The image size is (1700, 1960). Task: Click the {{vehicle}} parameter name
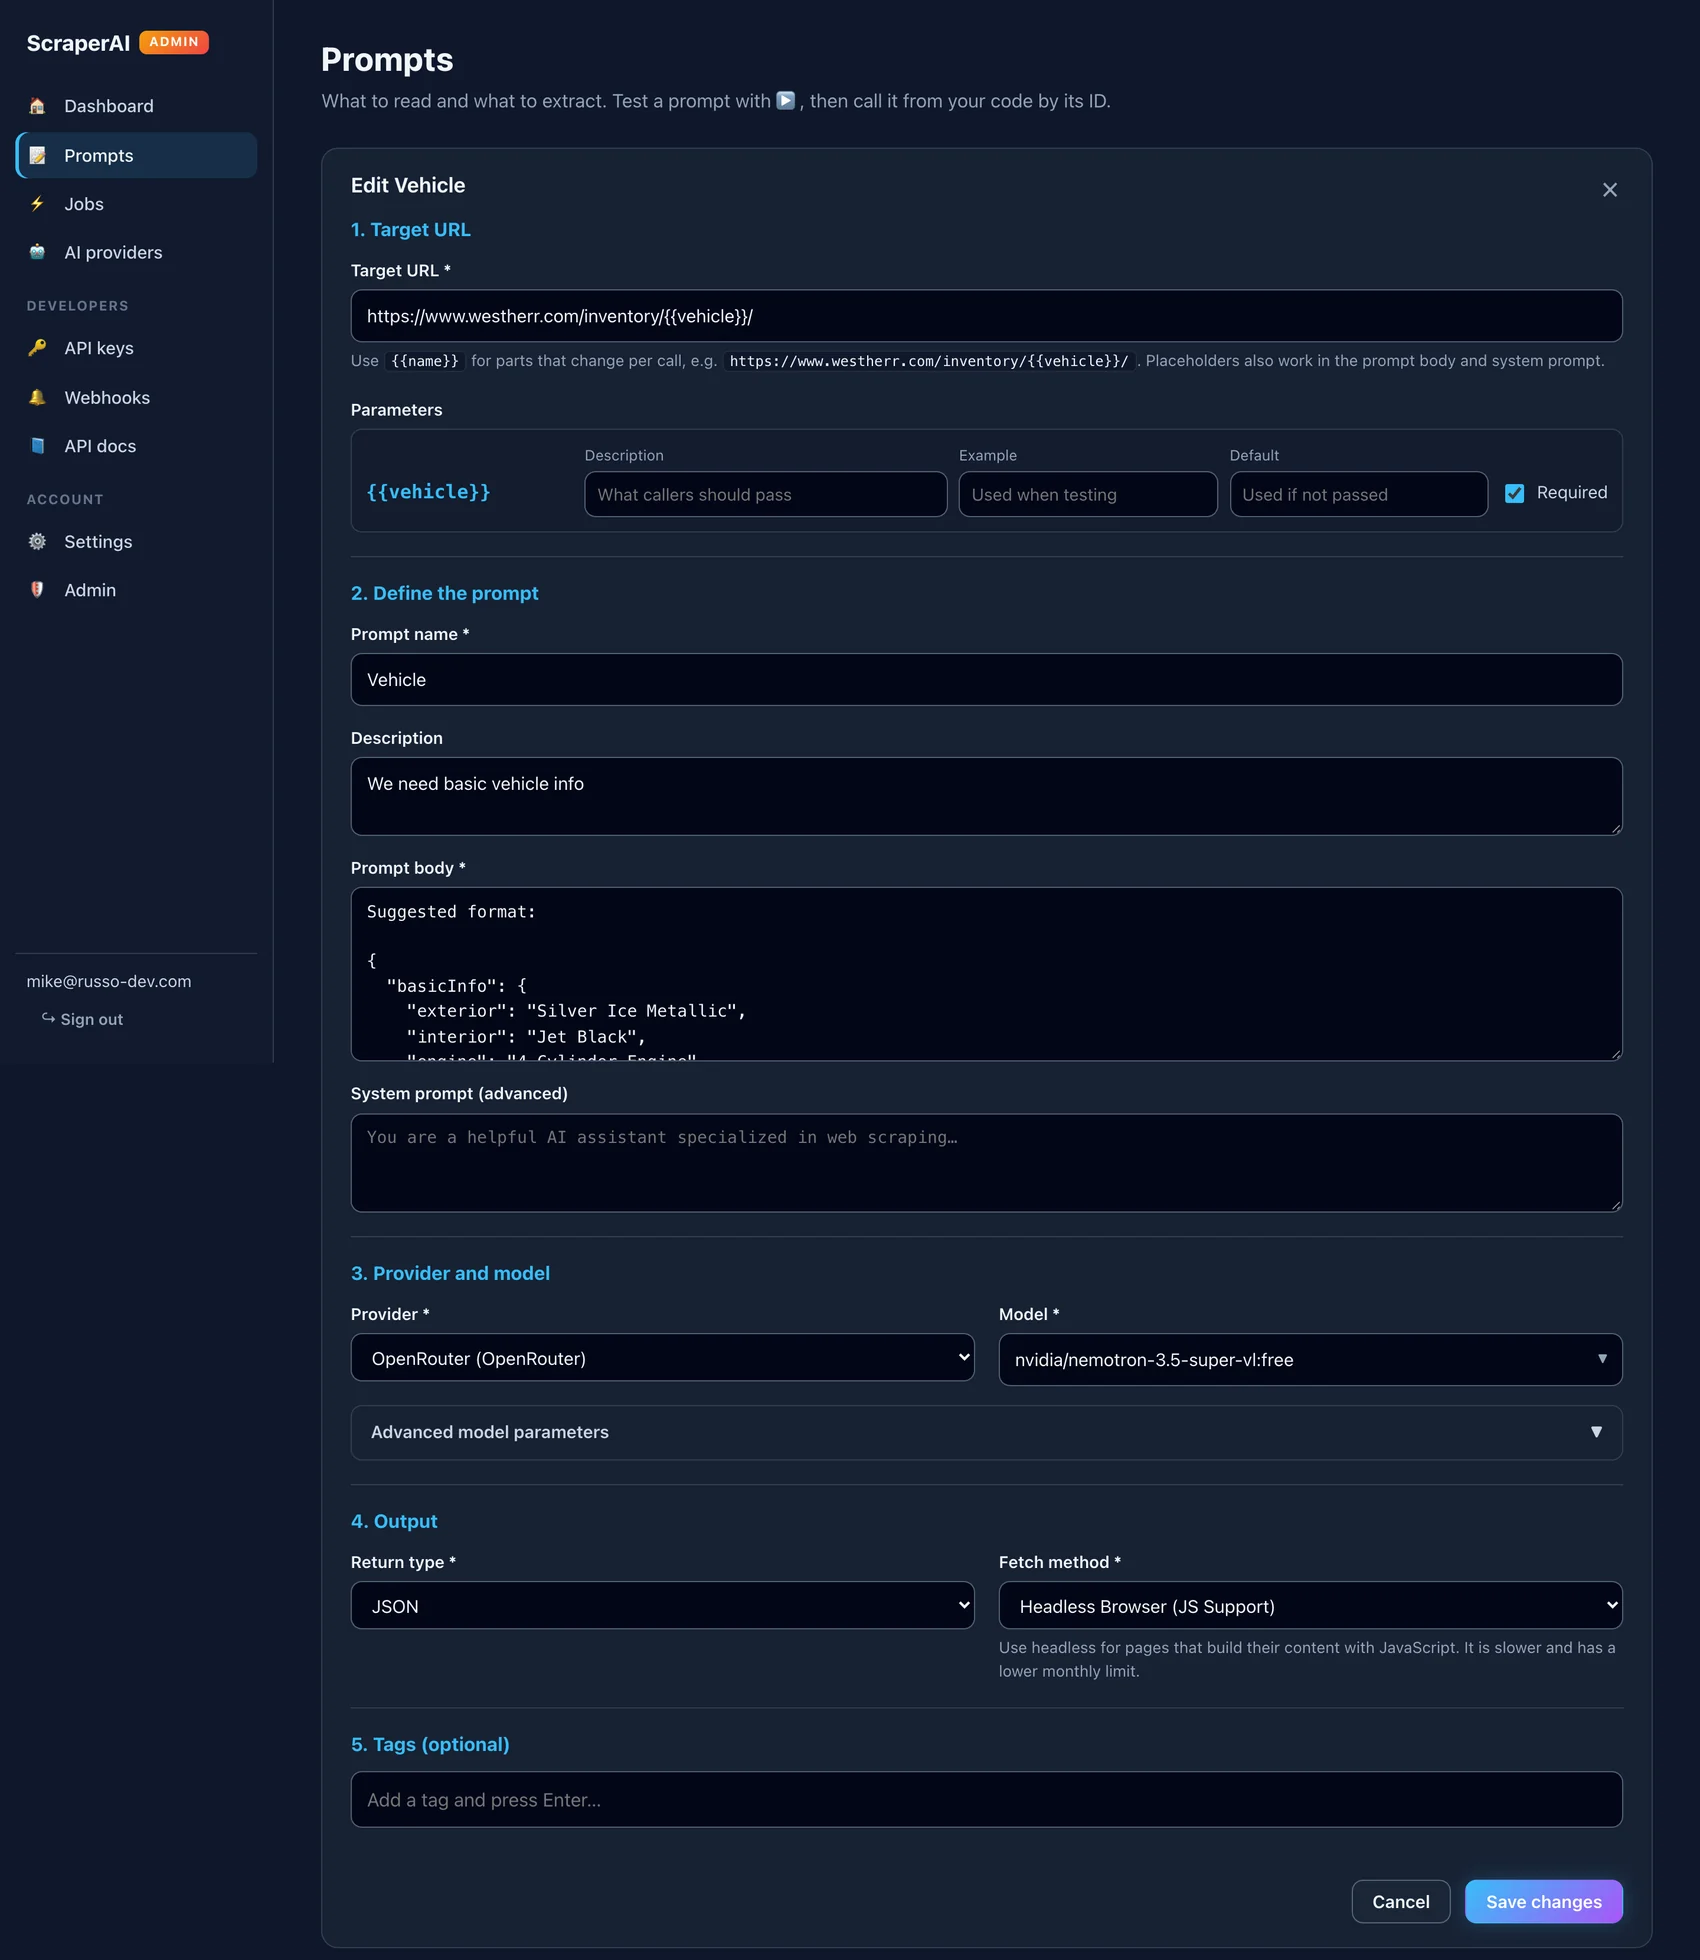point(428,492)
